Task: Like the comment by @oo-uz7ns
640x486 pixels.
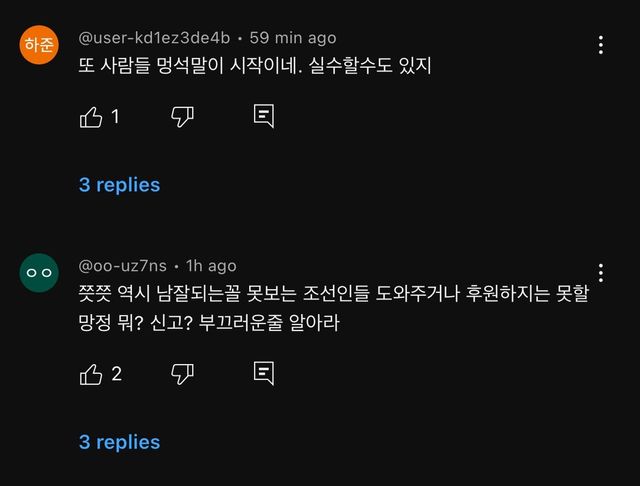Action: tap(91, 374)
